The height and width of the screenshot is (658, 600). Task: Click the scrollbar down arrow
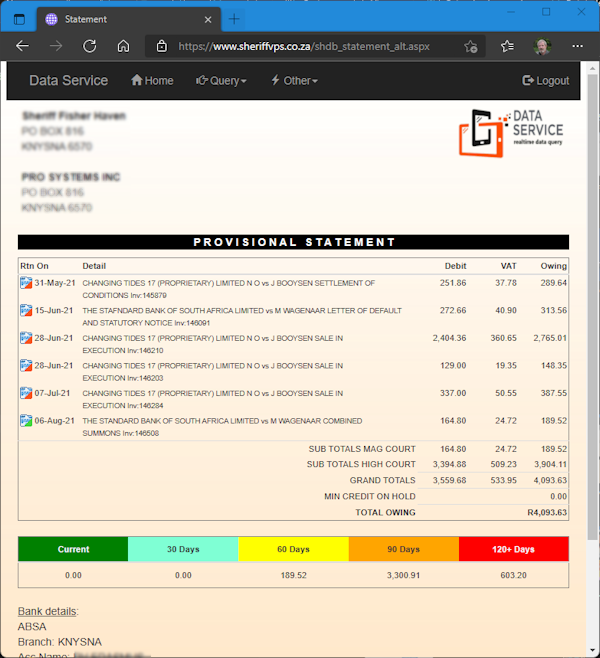coord(592,651)
